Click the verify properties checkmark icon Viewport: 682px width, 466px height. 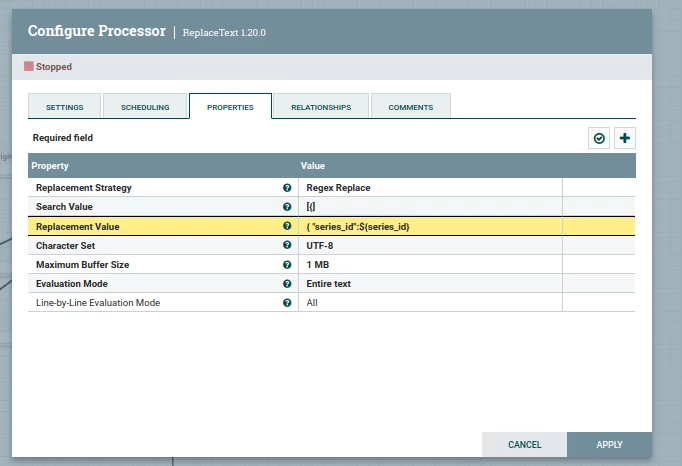click(x=599, y=138)
